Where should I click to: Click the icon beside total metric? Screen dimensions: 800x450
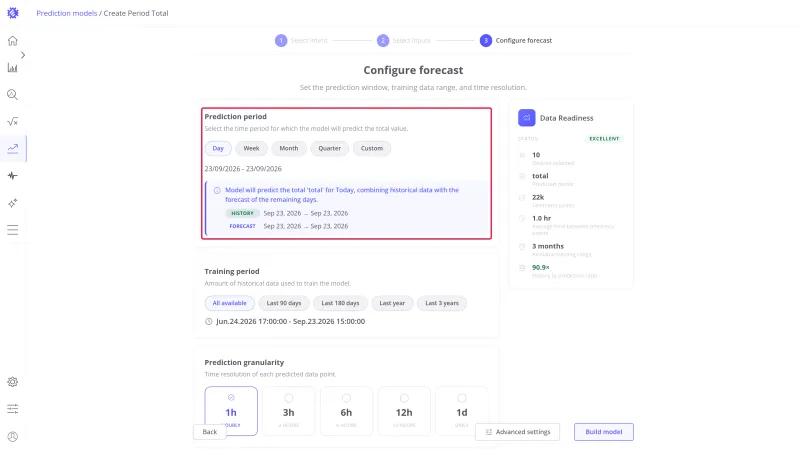pos(522,176)
